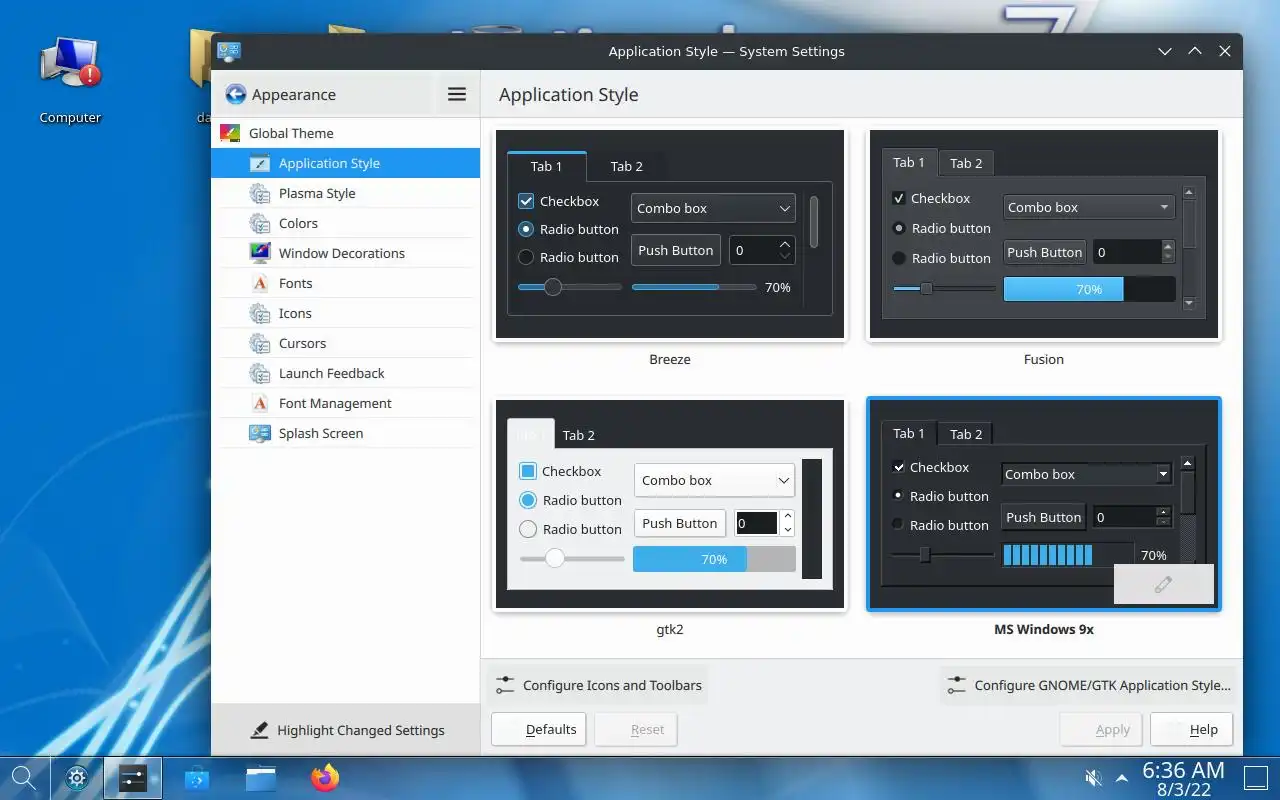Switch to Tab 2 in the Fusion preview

point(966,163)
